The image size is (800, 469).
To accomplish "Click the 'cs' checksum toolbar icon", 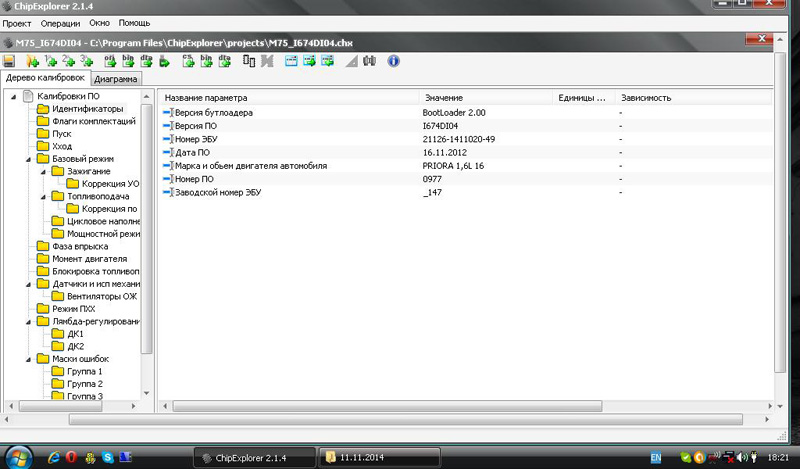I will (x=189, y=62).
